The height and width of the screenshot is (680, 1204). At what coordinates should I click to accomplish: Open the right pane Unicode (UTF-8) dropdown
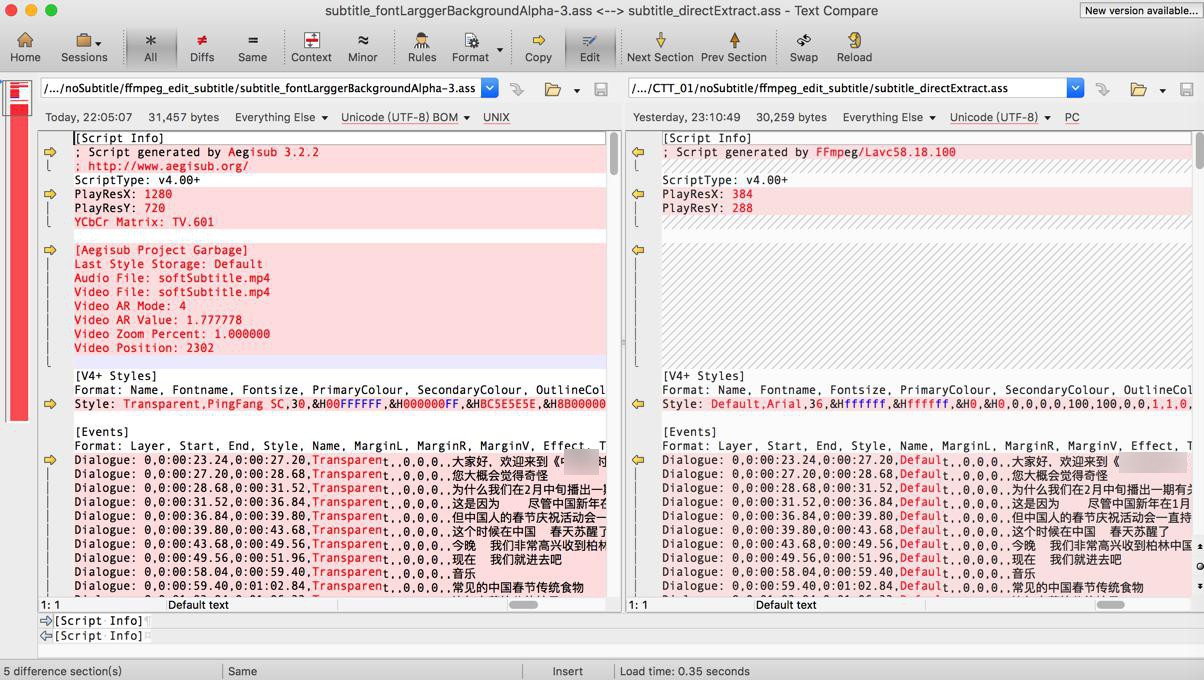[x=1000, y=117]
